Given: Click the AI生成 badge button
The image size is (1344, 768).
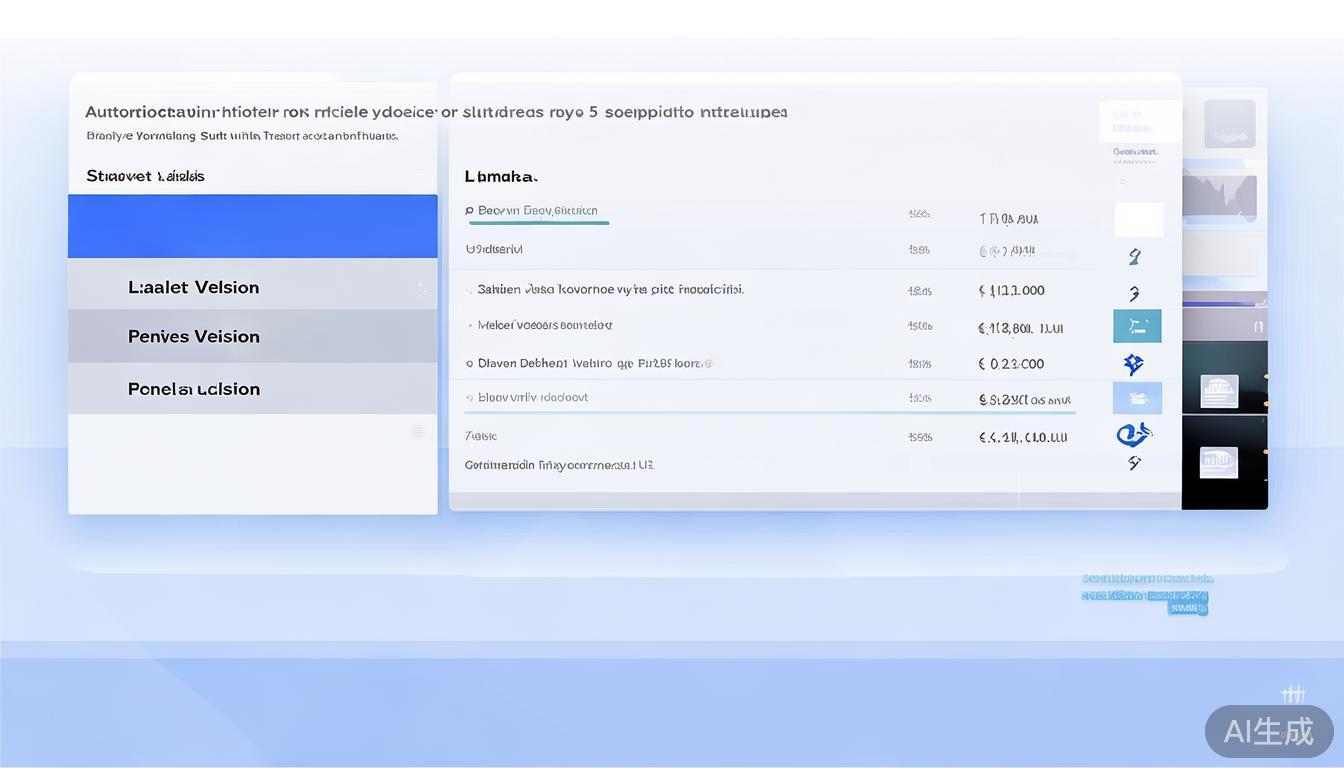Looking at the screenshot, I should (1268, 731).
